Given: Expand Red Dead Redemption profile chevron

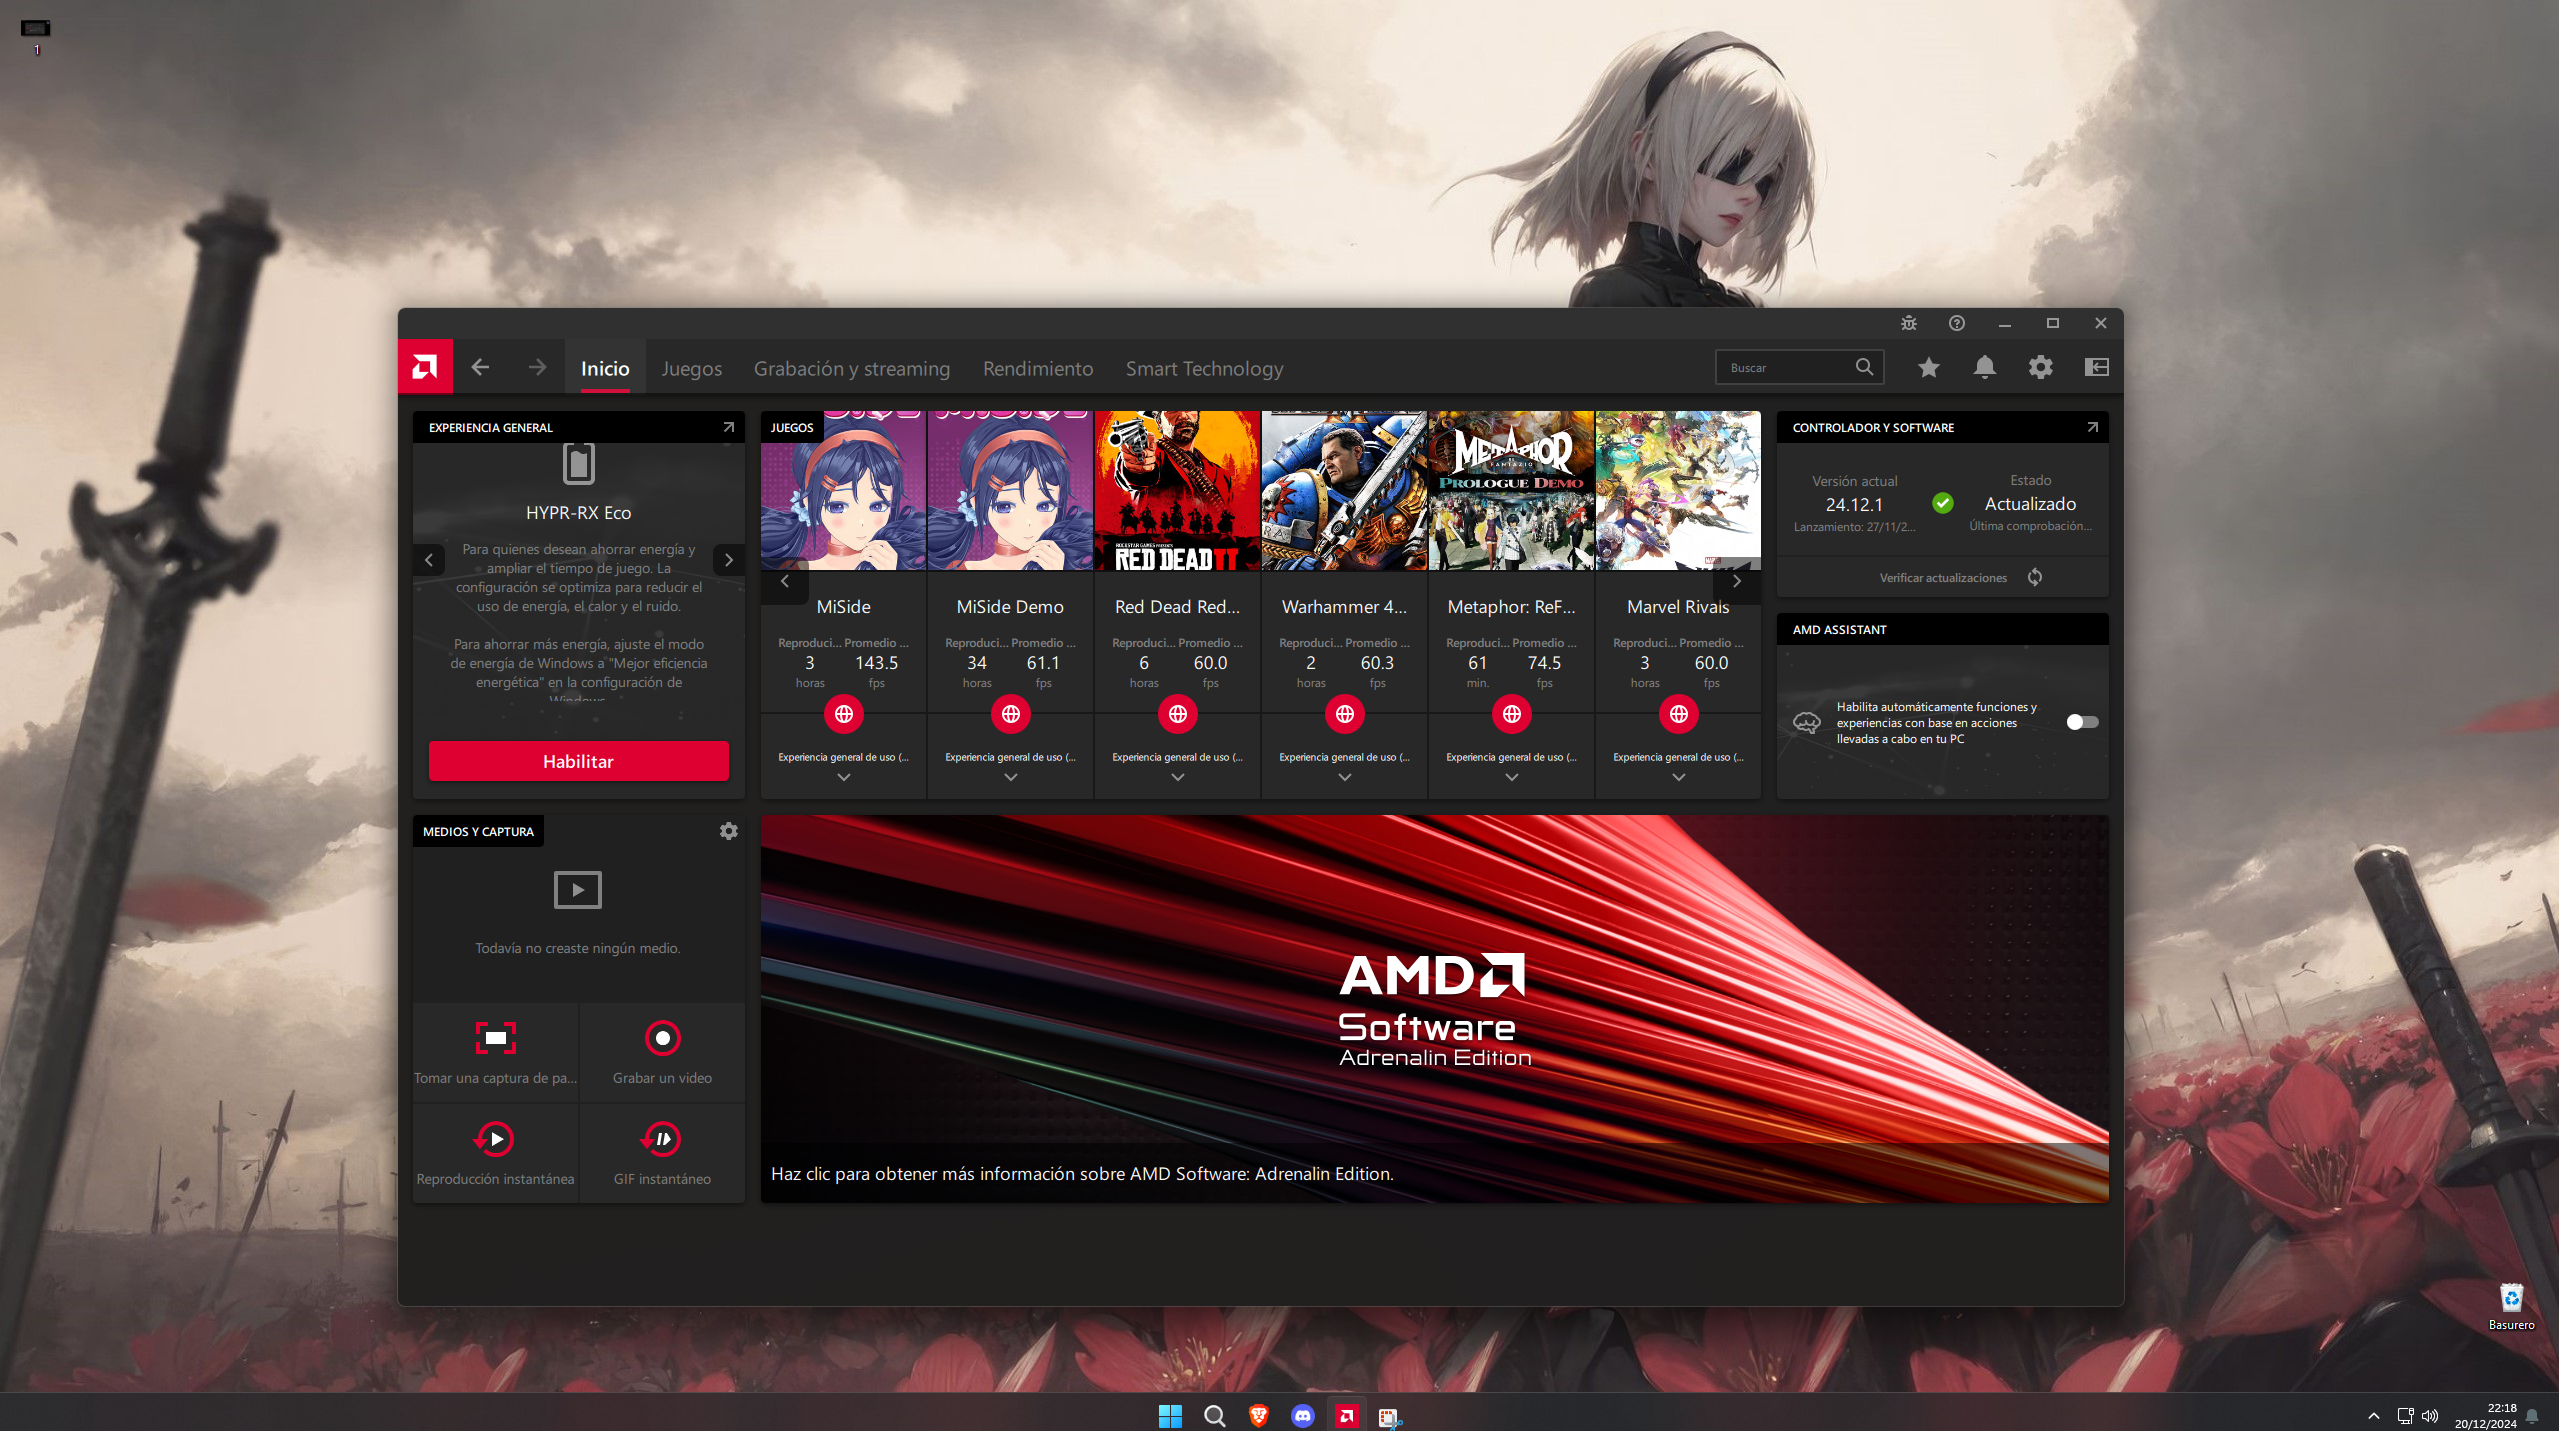Looking at the screenshot, I should pyautogui.click(x=1178, y=777).
